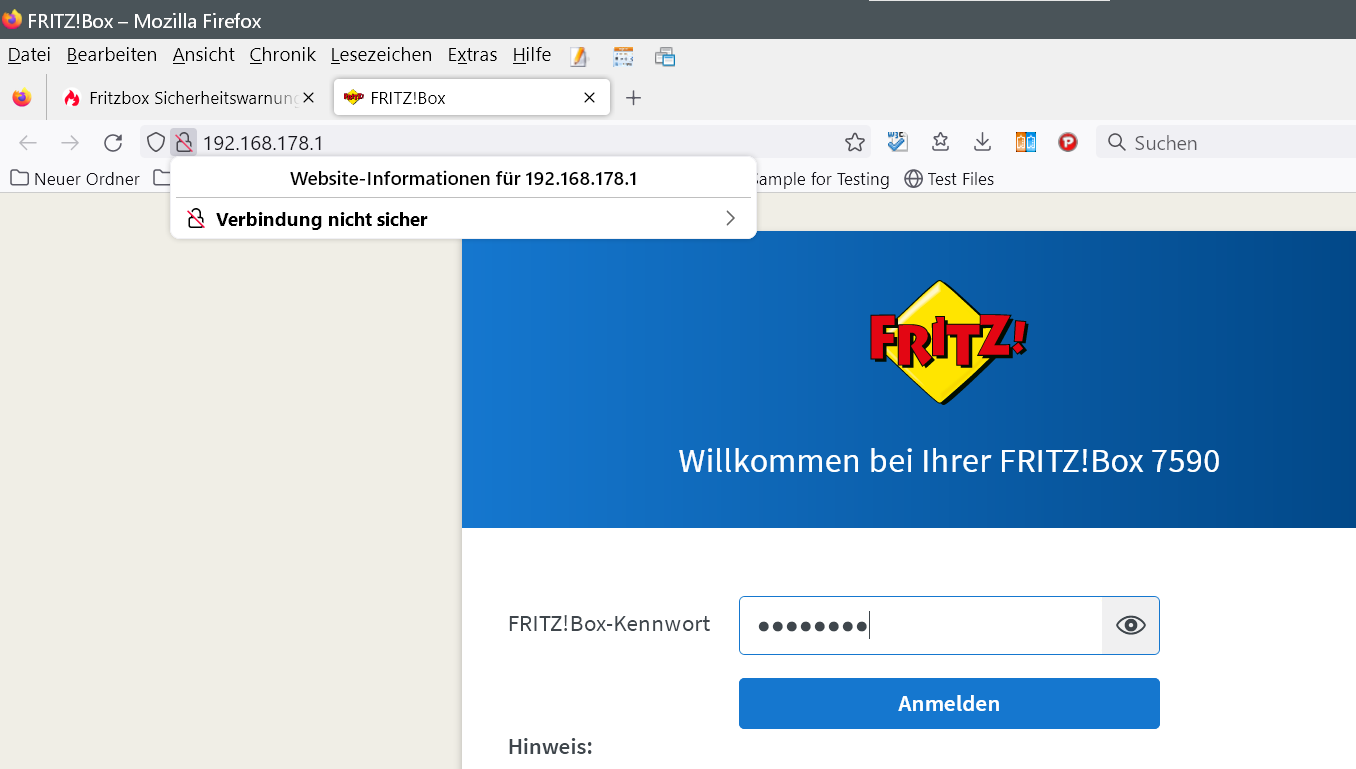
Task: Click the Anmelden button
Action: (x=949, y=704)
